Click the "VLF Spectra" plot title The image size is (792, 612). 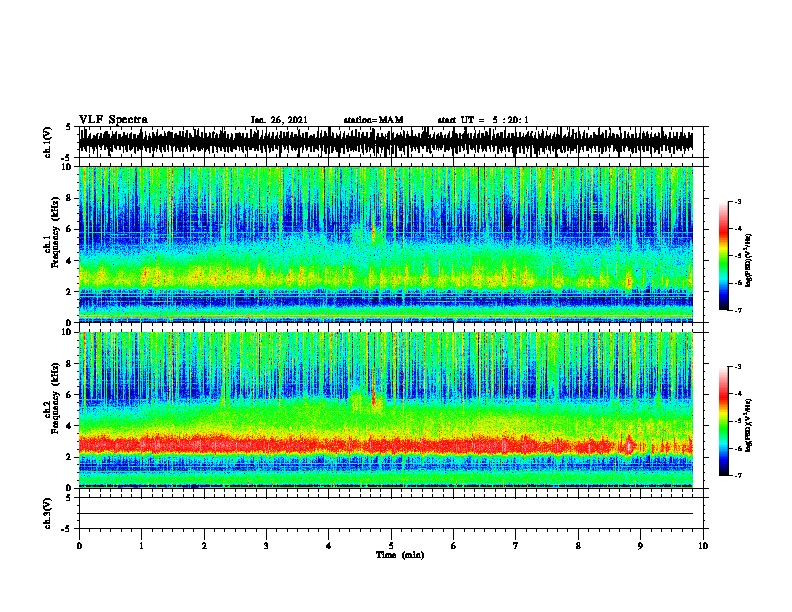[x=113, y=120]
